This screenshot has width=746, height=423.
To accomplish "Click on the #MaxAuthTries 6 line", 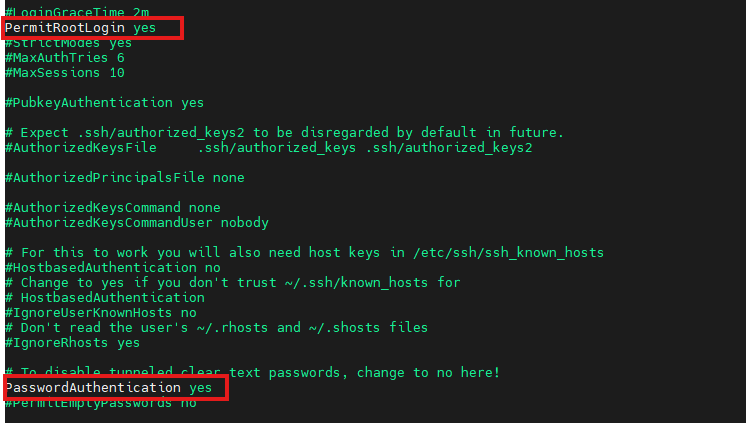I will [x=64, y=58].
